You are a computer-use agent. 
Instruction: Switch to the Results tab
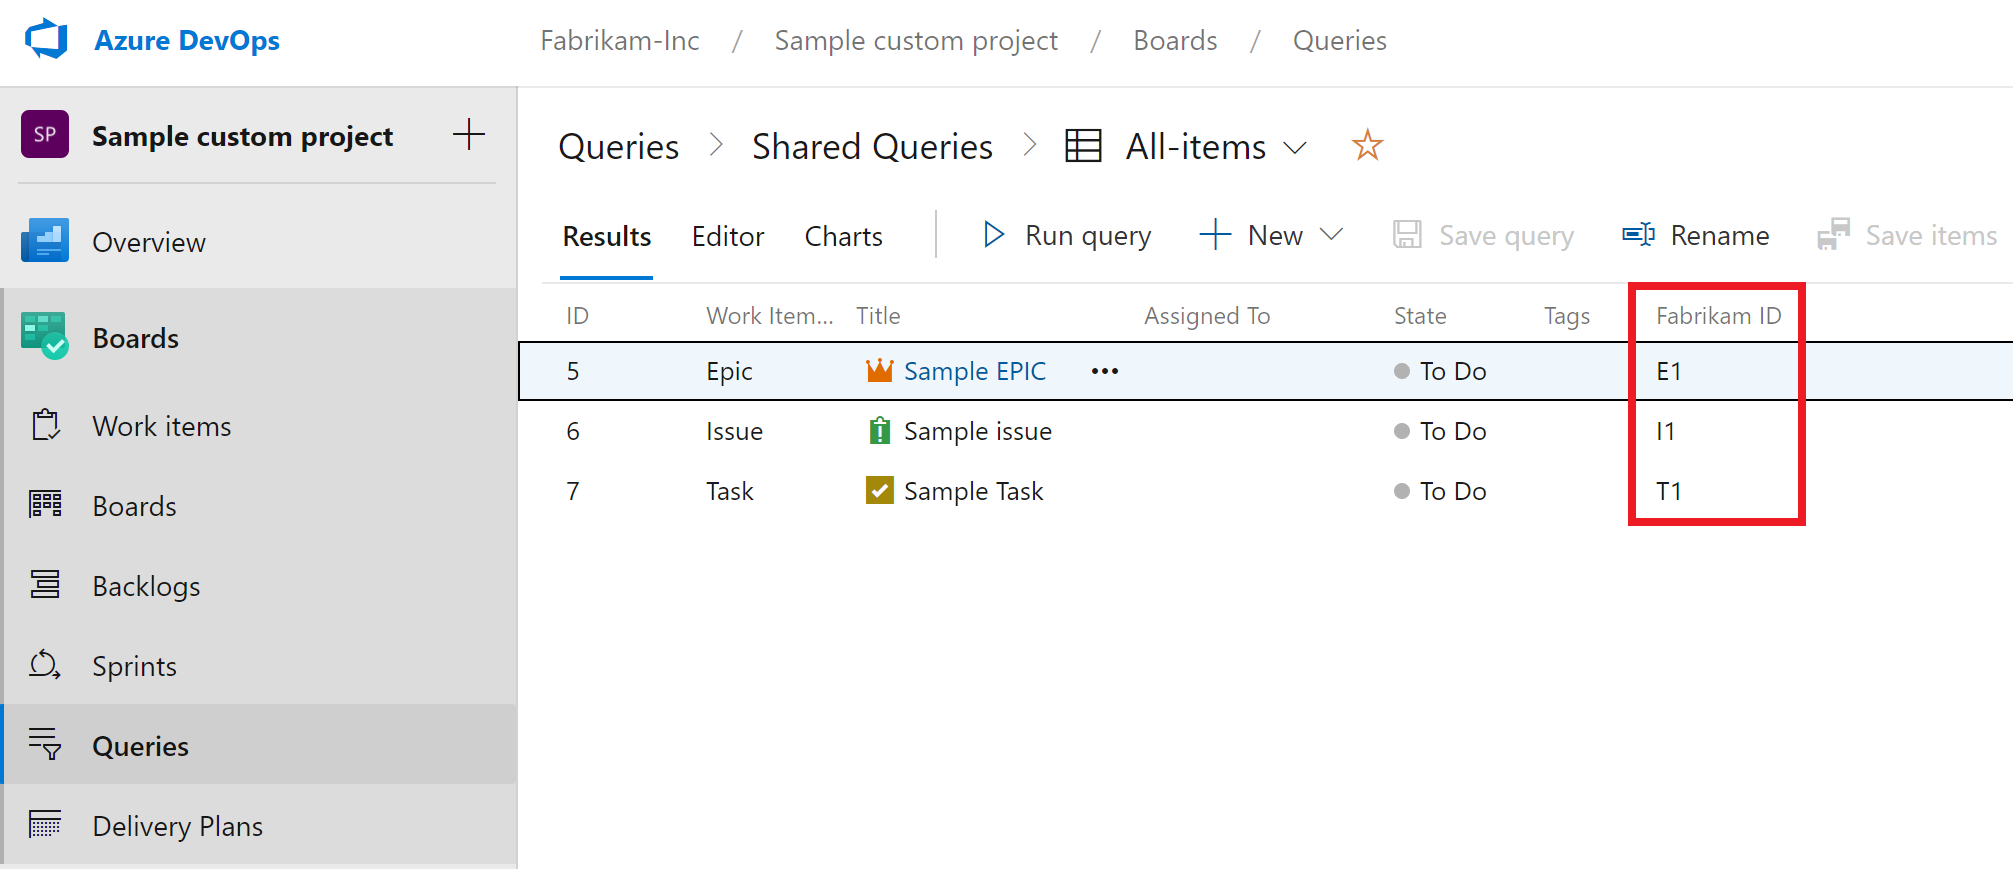tap(607, 236)
